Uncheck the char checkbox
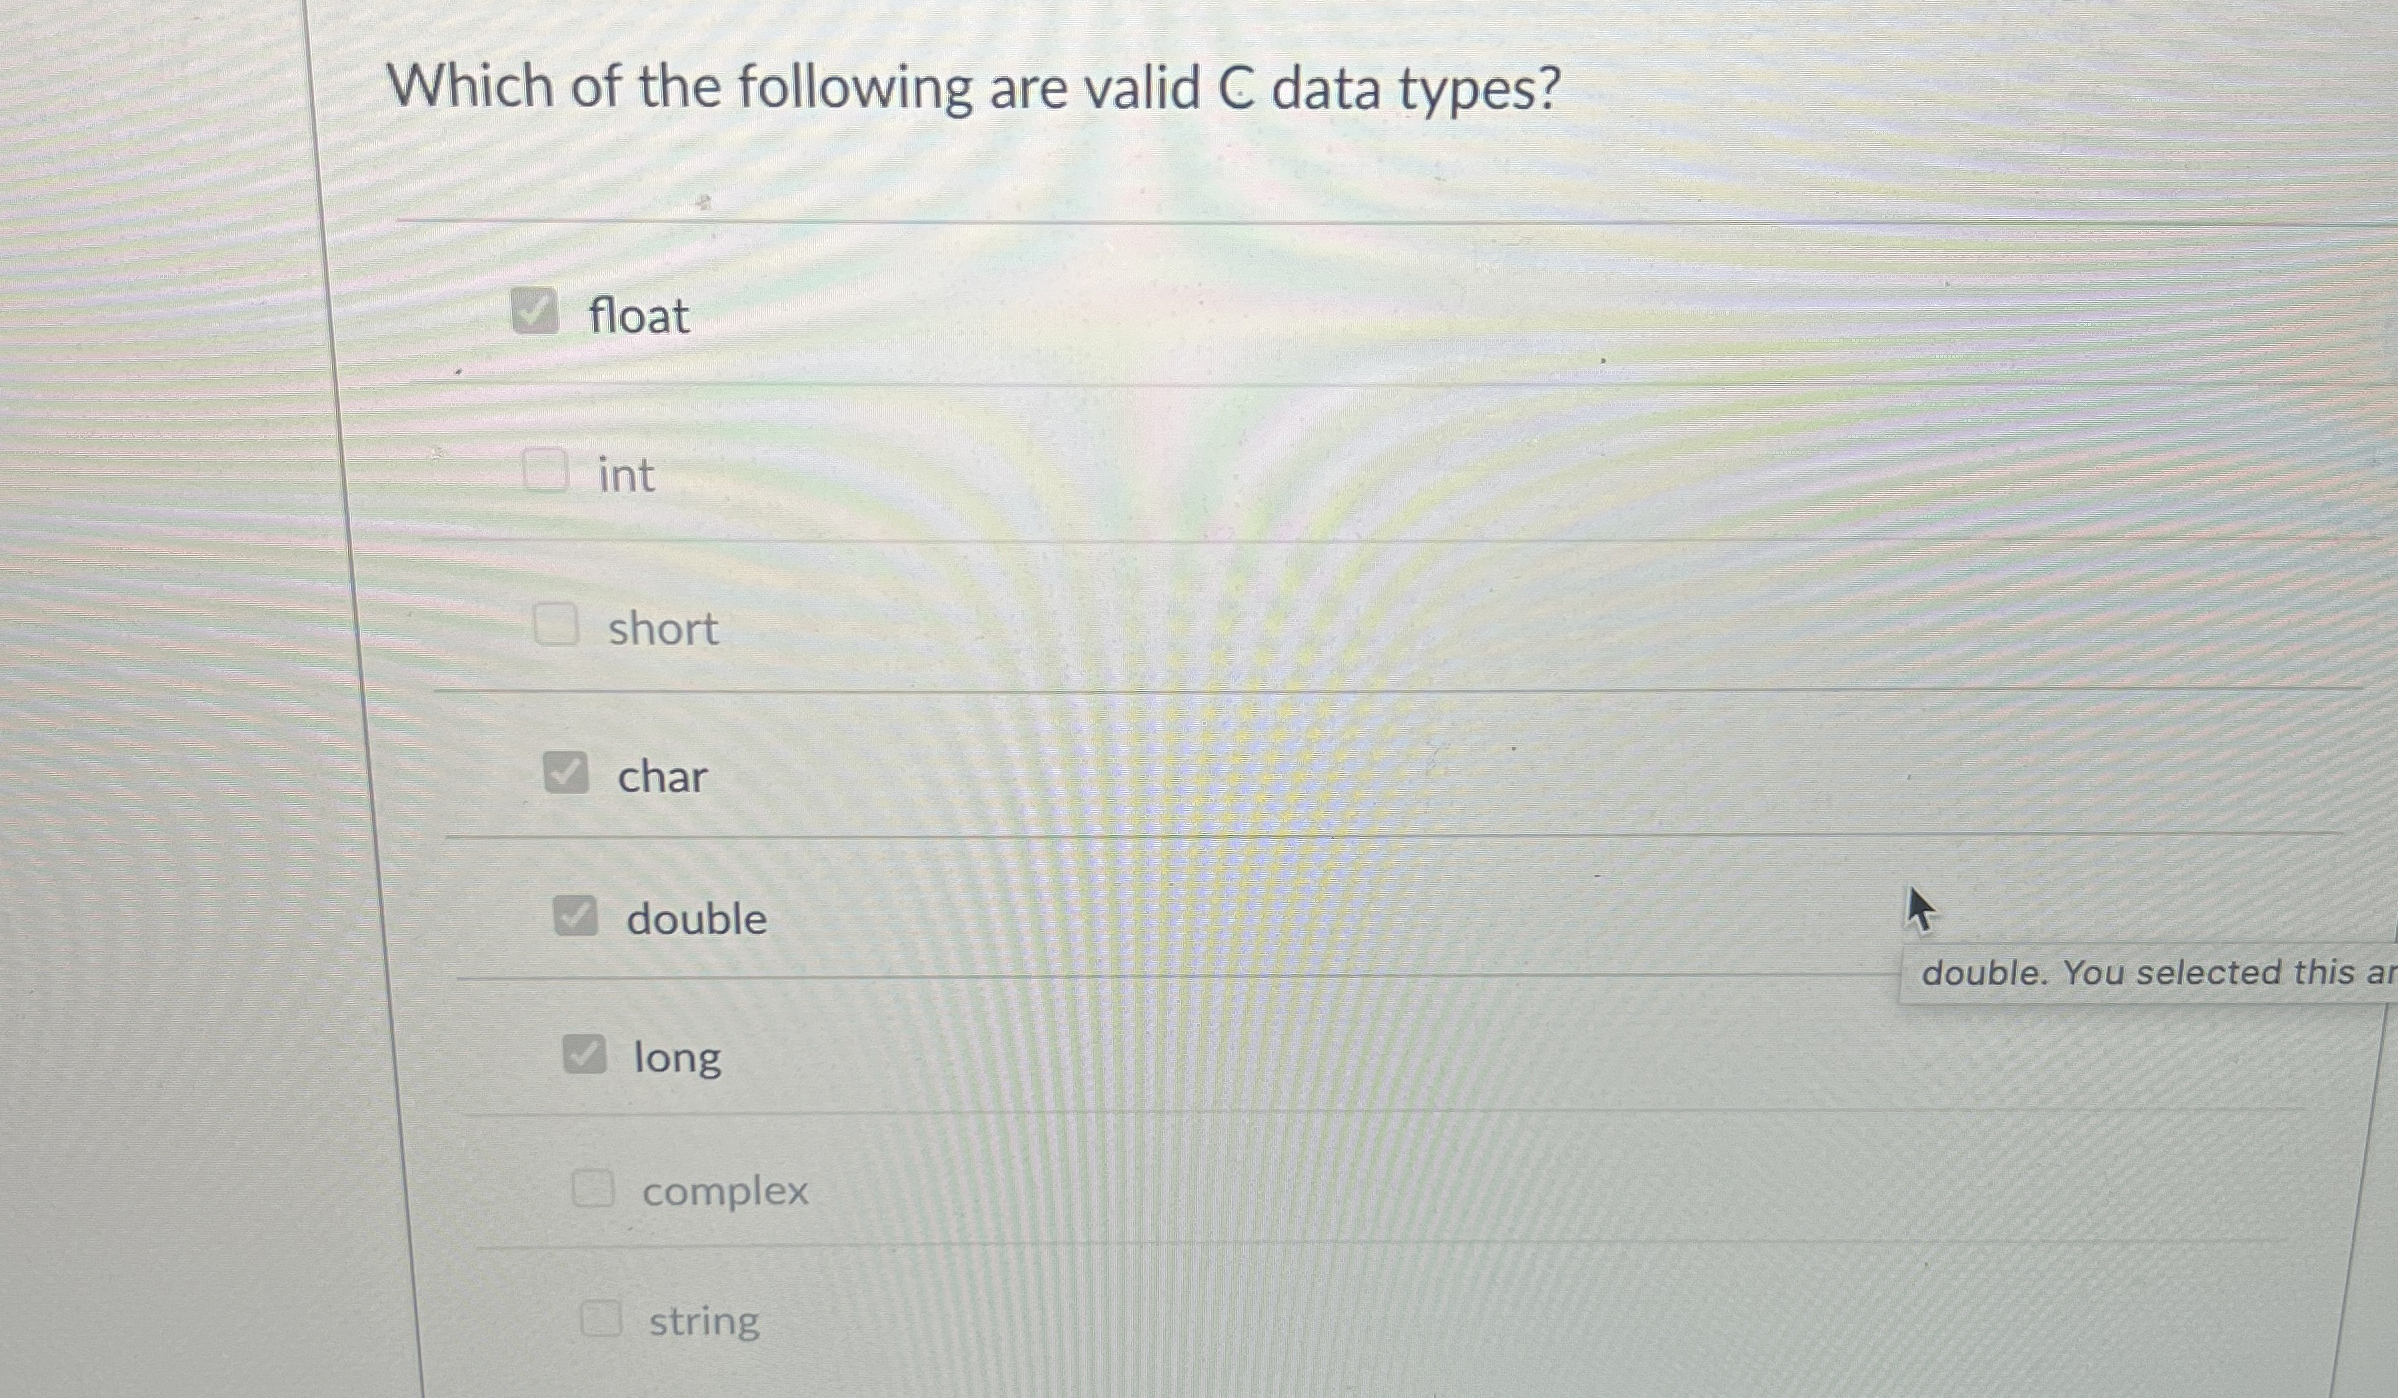This screenshot has height=1398, width=2398. 567,771
